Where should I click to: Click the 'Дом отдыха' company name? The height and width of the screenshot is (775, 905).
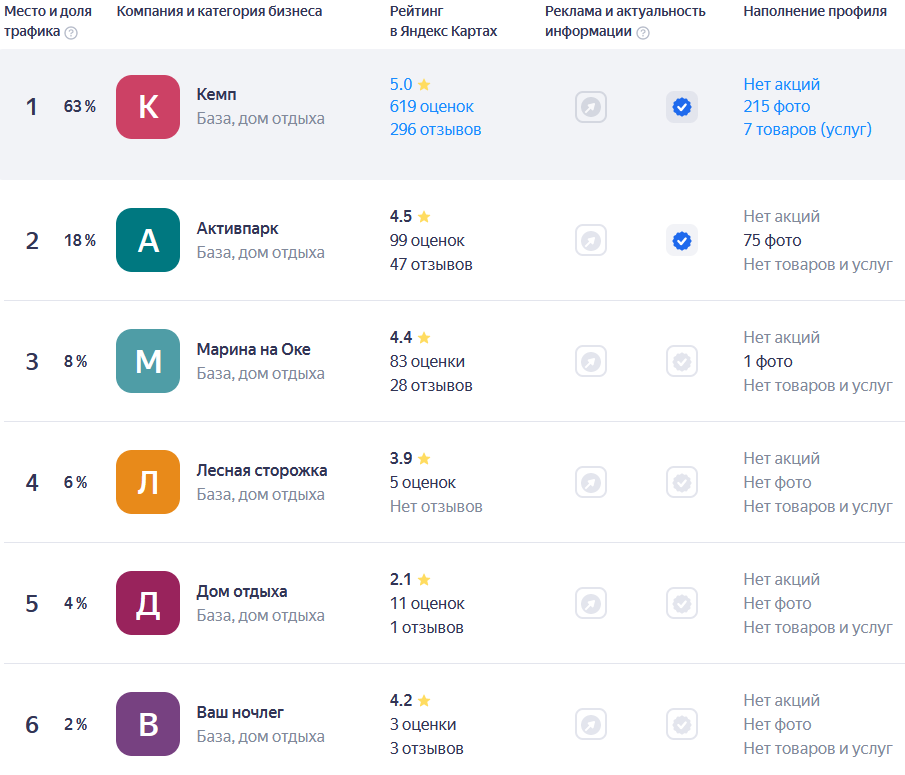point(242,591)
